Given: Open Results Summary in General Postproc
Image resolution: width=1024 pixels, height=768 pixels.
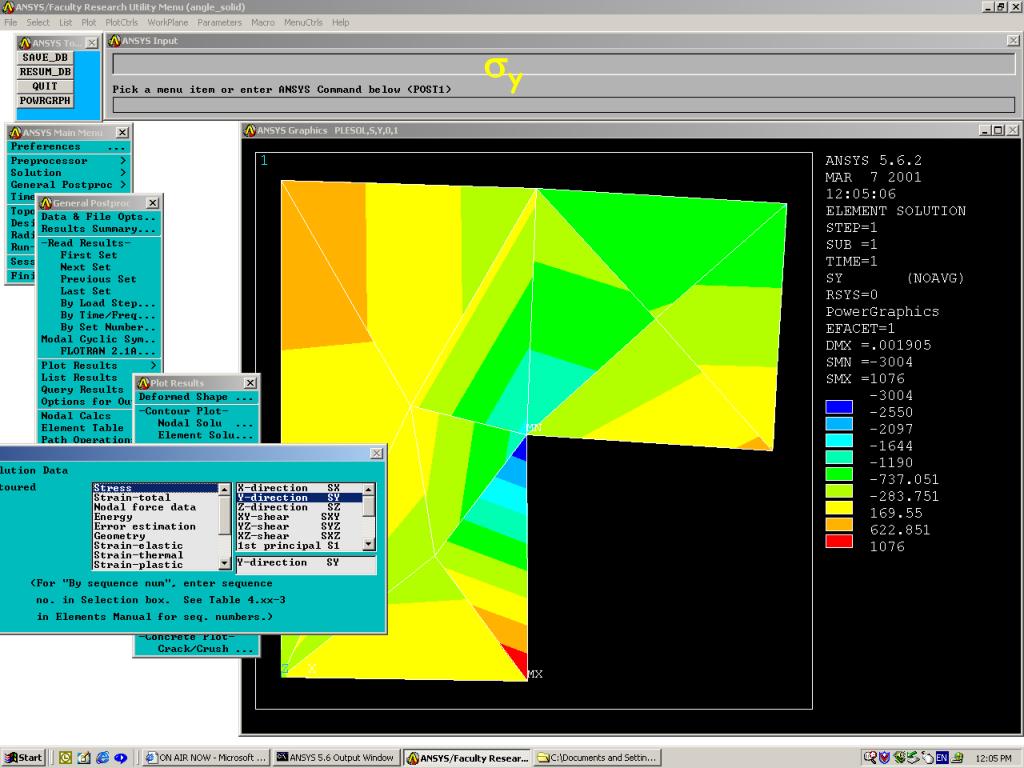Looking at the screenshot, I should pos(99,229).
